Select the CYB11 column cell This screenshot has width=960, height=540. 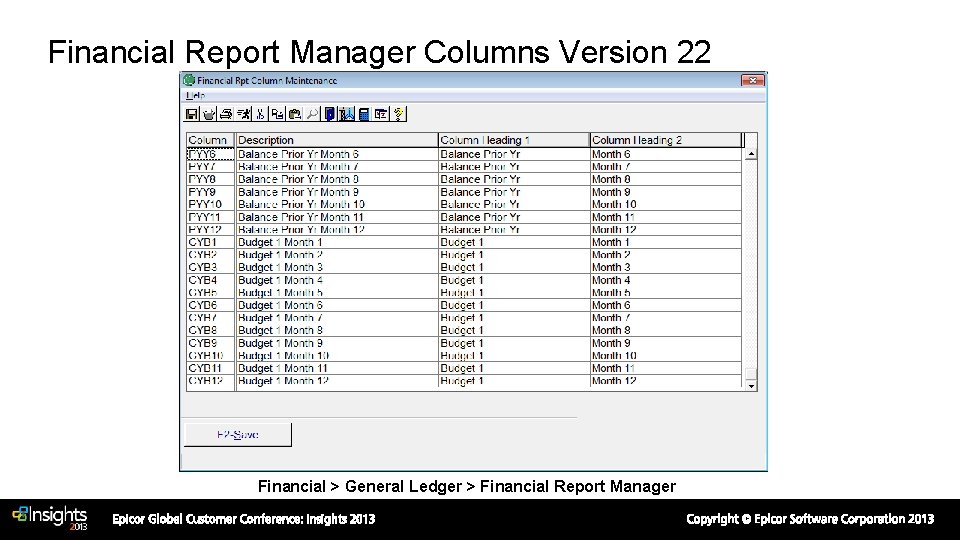(x=210, y=369)
